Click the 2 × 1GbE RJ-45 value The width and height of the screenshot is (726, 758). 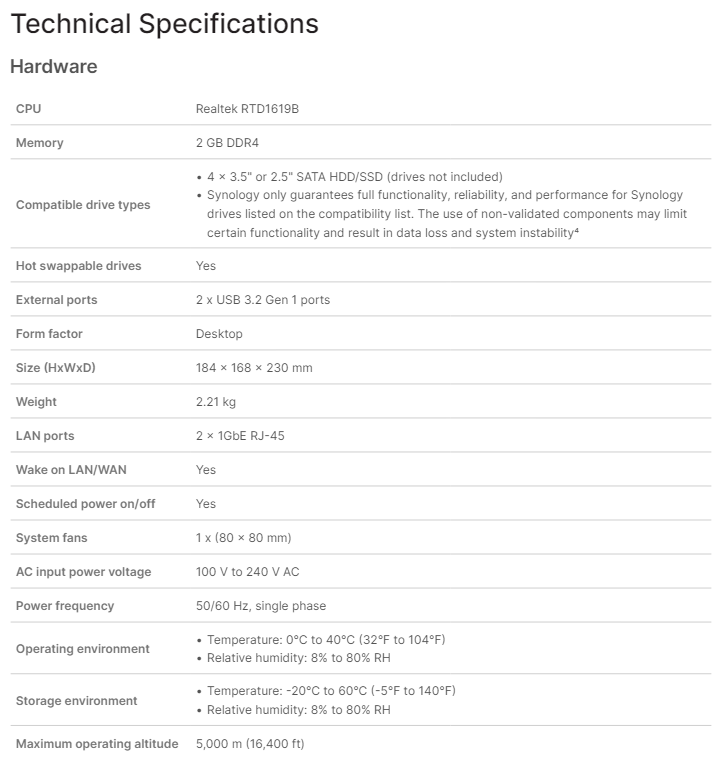[244, 436]
